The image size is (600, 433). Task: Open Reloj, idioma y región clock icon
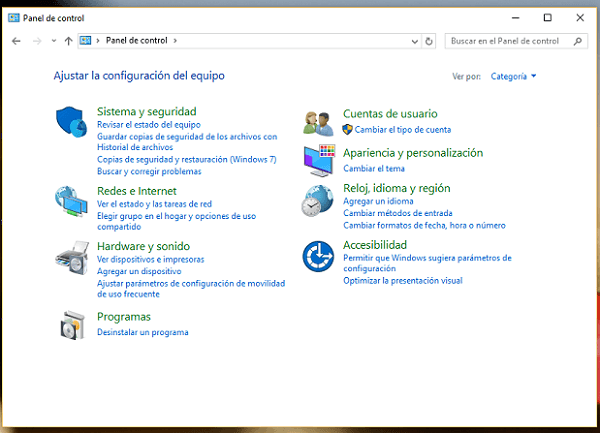tap(317, 200)
